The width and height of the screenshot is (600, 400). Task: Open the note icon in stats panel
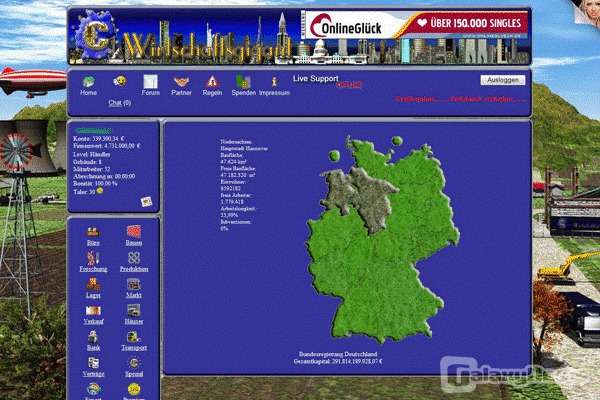click(x=146, y=201)
